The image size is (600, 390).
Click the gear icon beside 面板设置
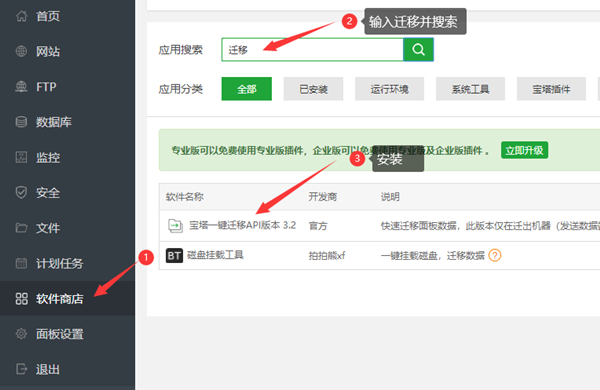[21, 334]
